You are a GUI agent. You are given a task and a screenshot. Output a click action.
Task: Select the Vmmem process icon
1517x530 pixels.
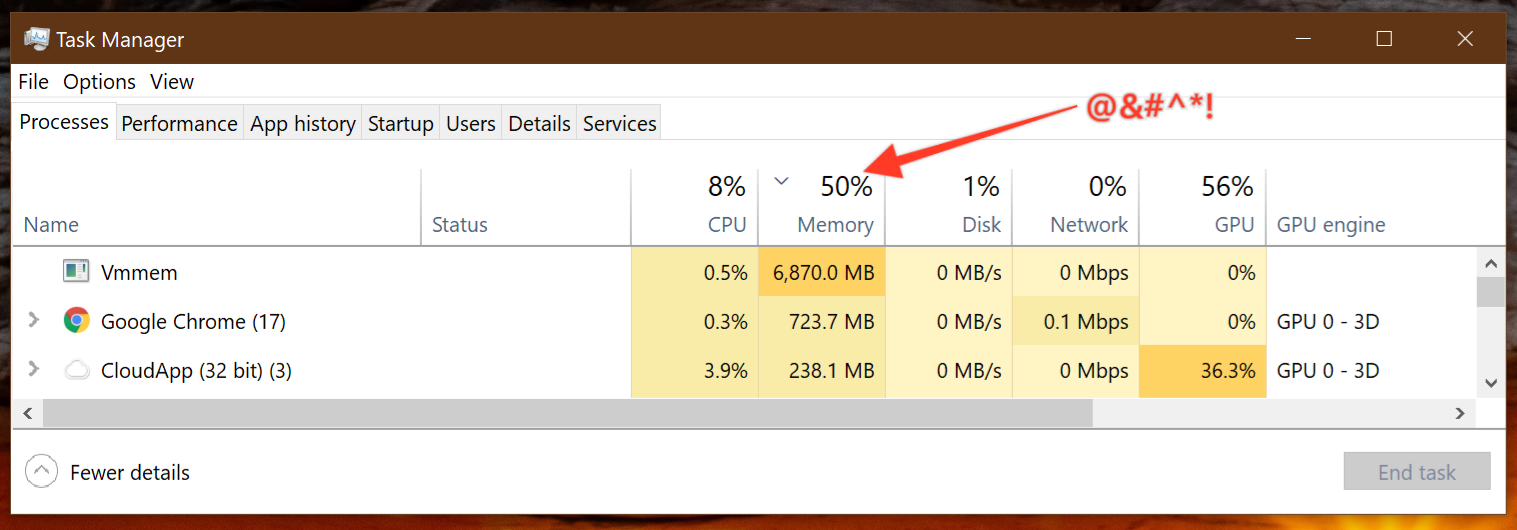pos(76,271)
